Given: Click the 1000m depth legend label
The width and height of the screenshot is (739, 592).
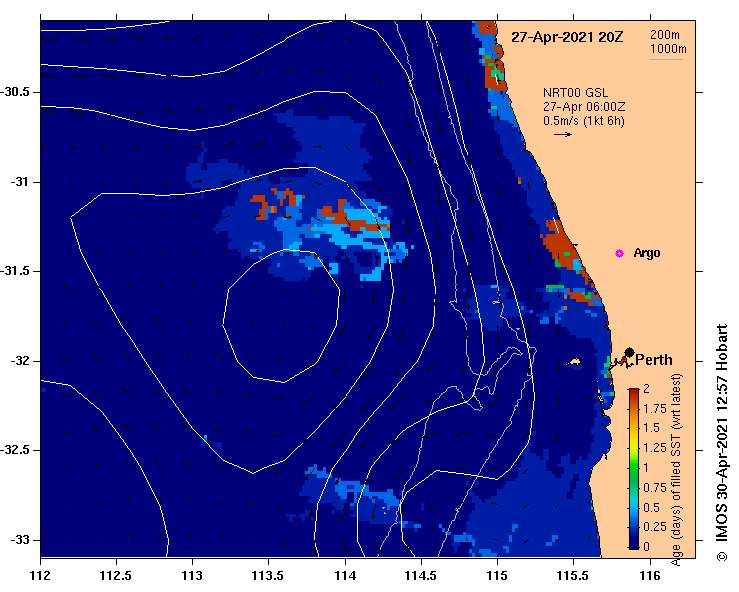Looking at the screenshot, I should click(668, 49).
